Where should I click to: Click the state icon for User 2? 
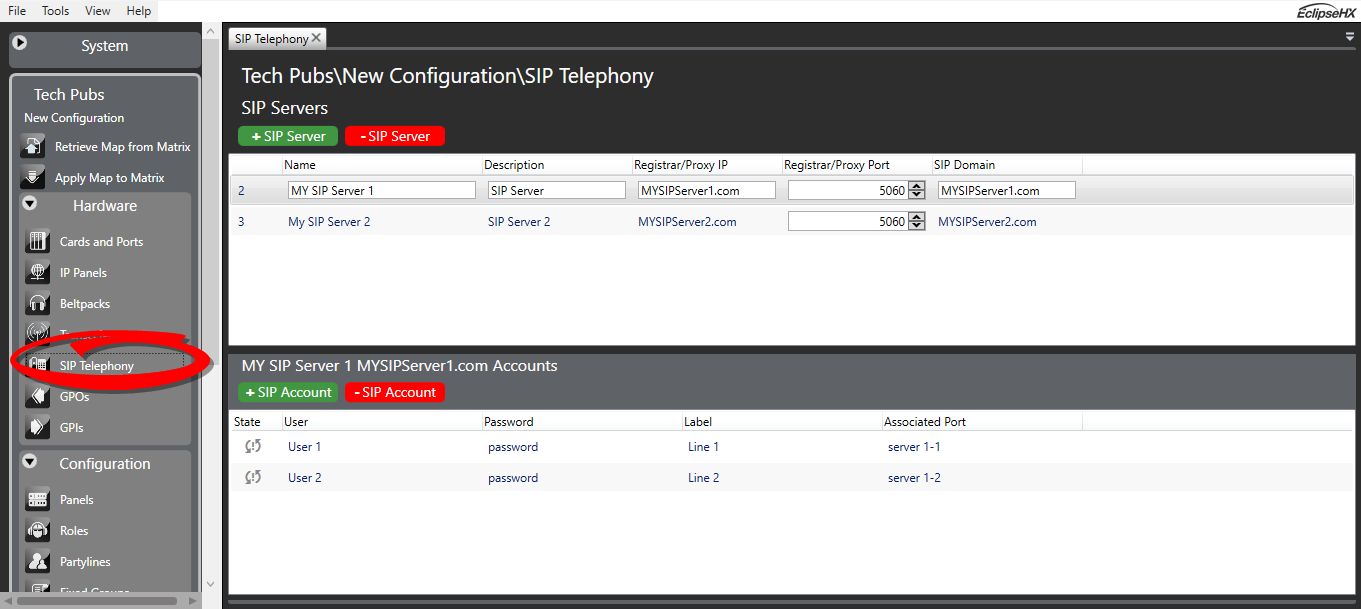[253, 478]
